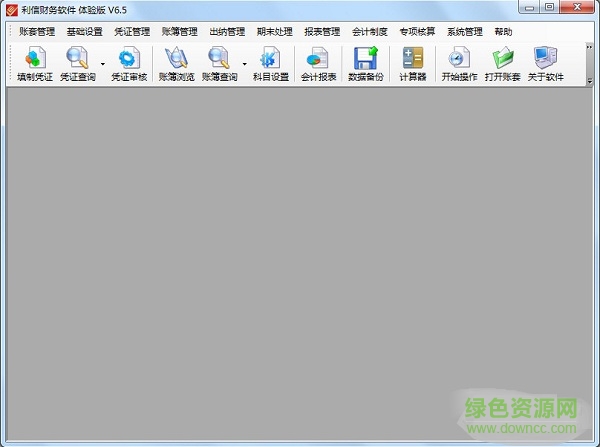Screen dimensions: 600x447
Task: Show 关于软件 computer icon
Action: (546, 64)
